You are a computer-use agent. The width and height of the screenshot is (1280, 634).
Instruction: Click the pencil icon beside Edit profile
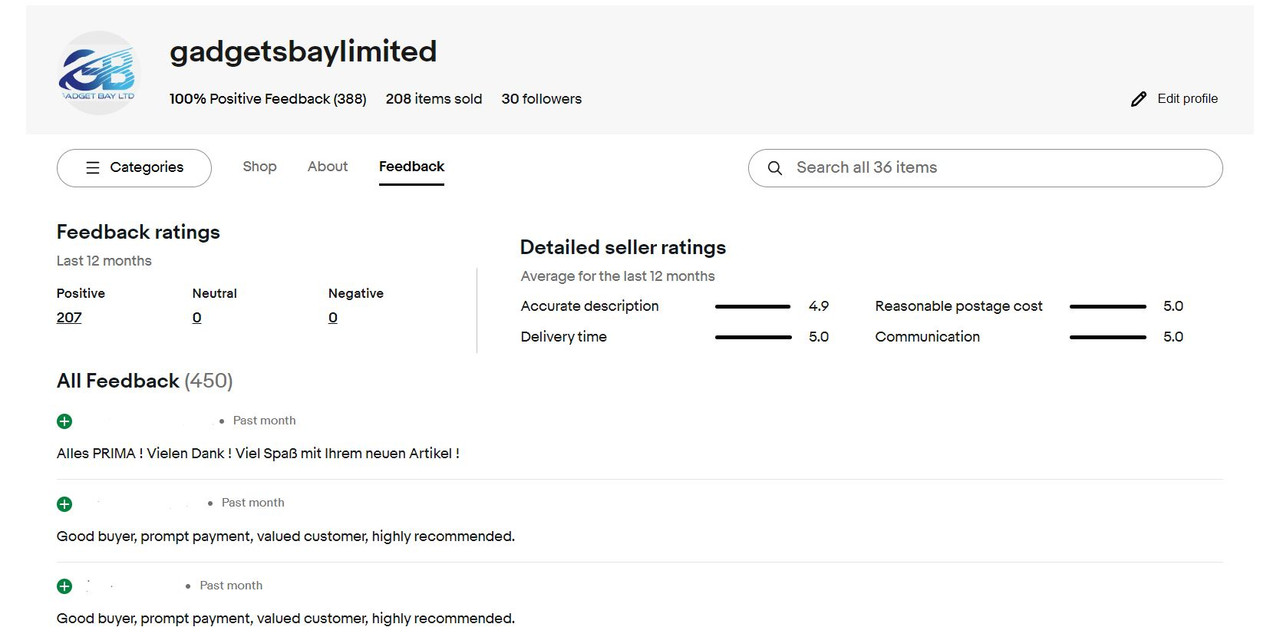coord(1138,99)
